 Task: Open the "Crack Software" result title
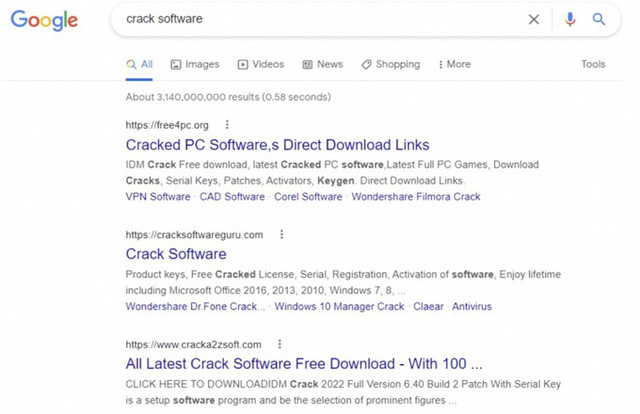click(x=176, y=254)
